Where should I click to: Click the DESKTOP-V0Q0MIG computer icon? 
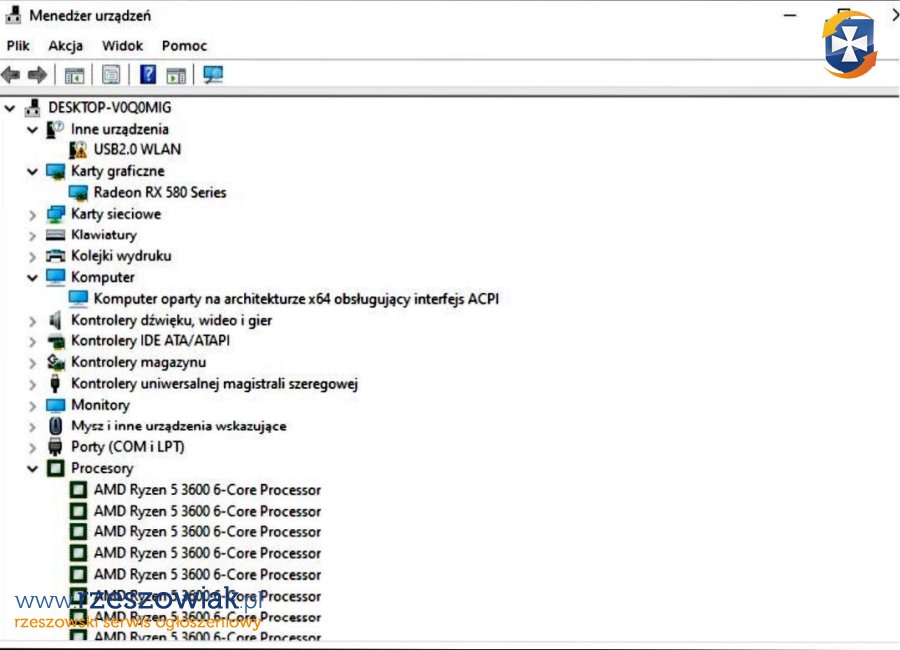coord(33,107)
